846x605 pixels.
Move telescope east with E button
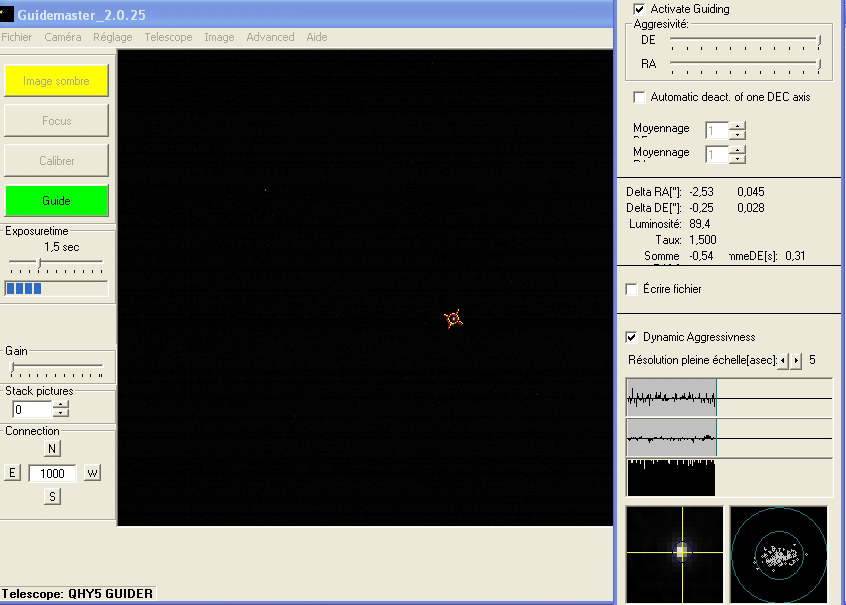(x=12, y=473)
